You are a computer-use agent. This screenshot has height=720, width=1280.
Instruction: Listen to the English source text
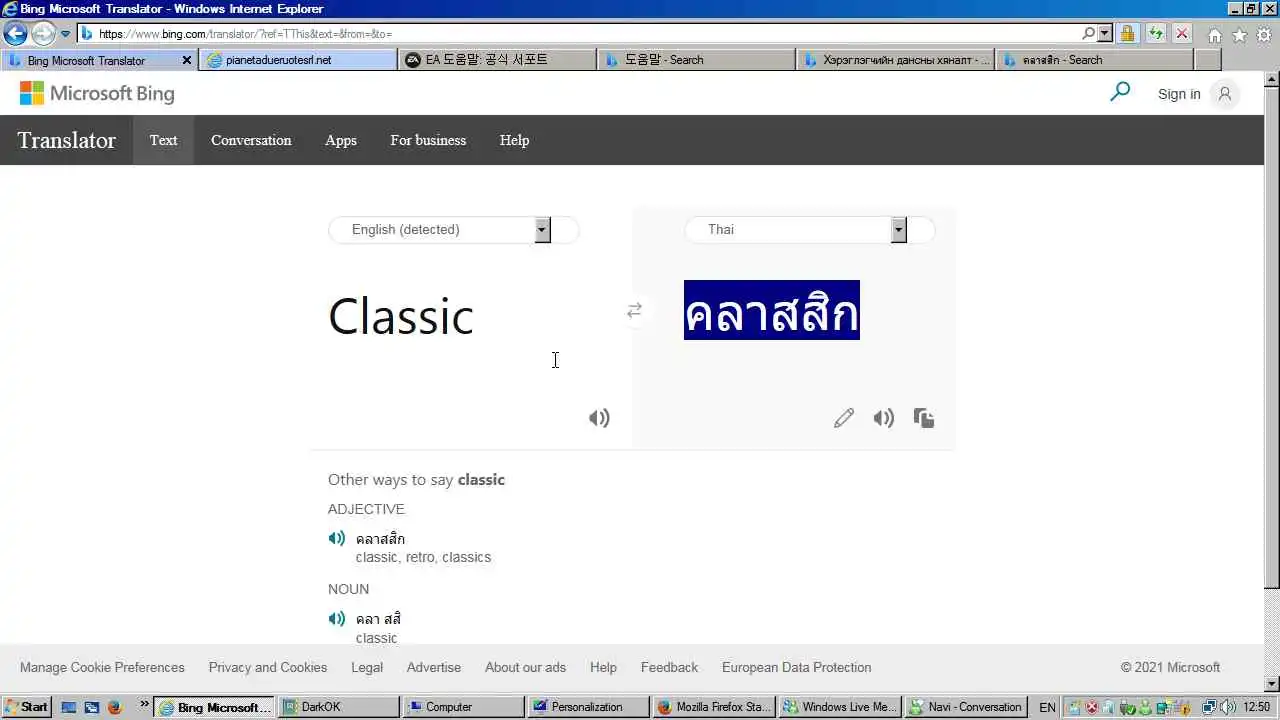click(x=599, y=418)
